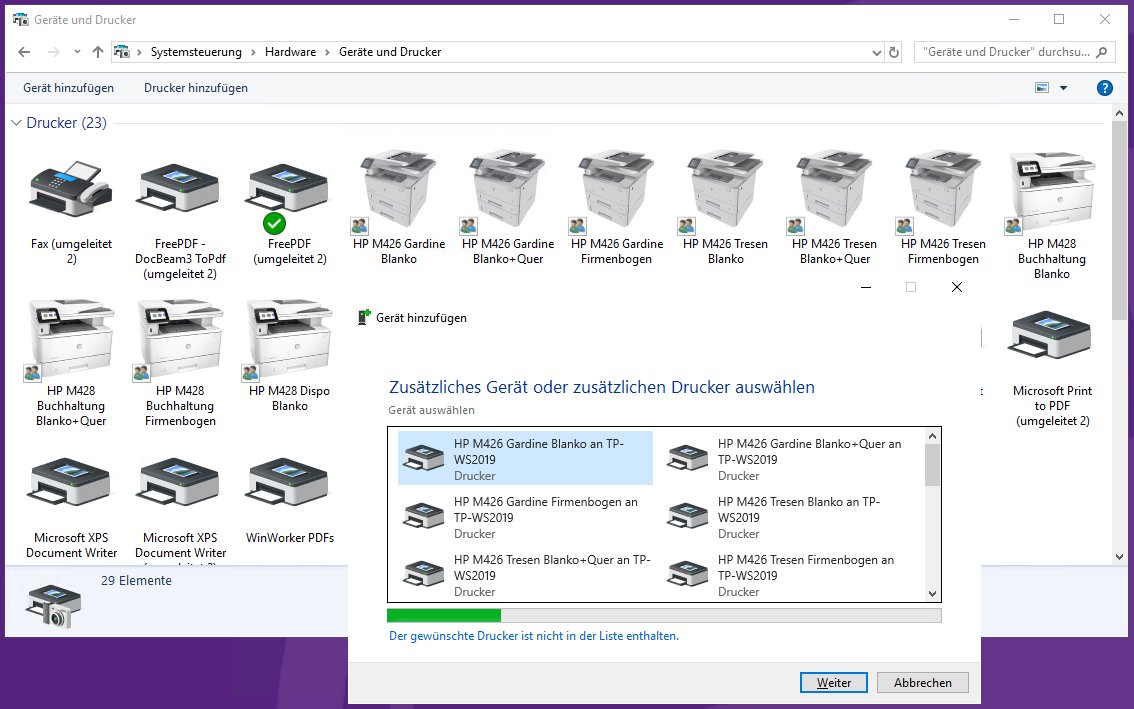Open the address bar history dropdown
This screenshot has width=1134, height=709.
pos(876,51)
